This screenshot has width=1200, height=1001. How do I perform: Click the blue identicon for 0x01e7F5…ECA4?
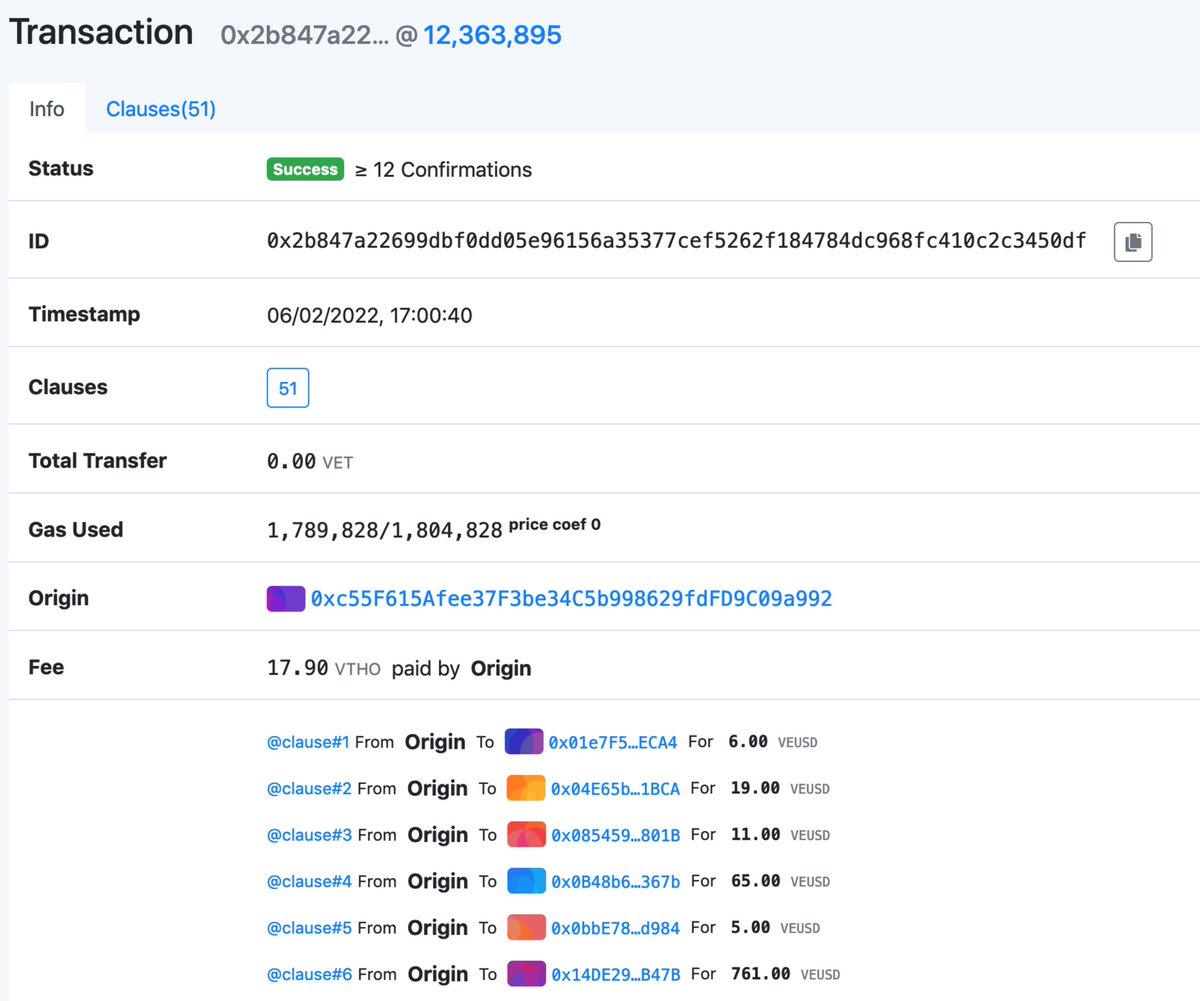[524, 742]
